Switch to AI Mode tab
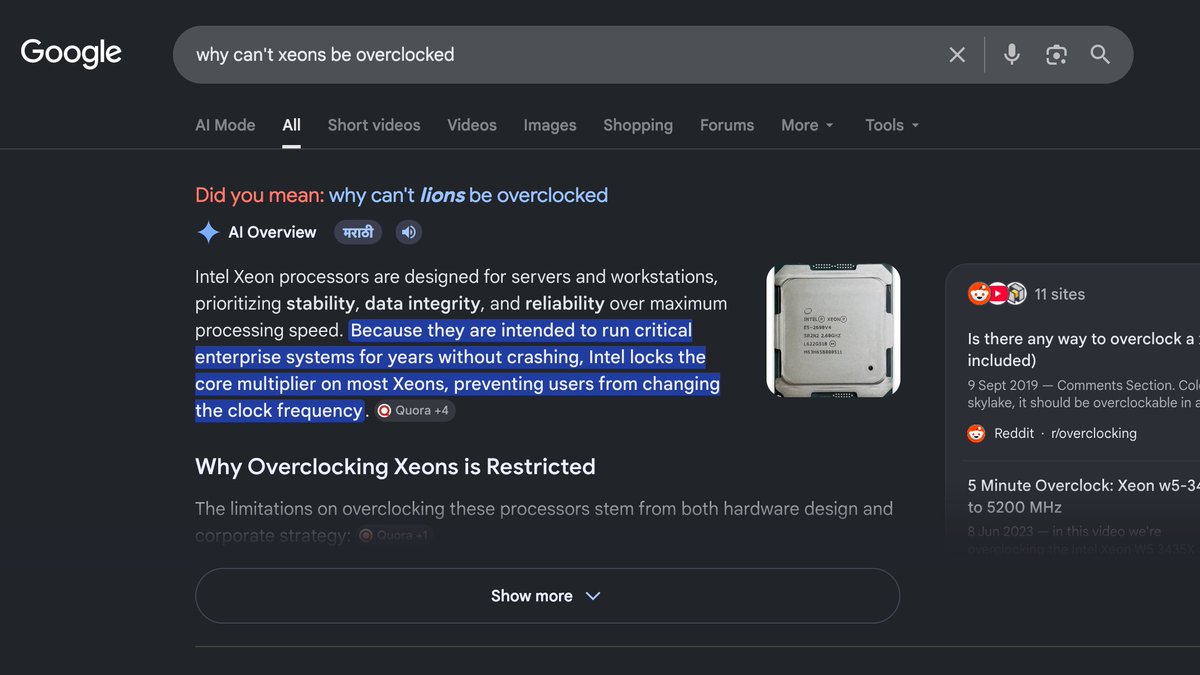 (x=225, y=125)
